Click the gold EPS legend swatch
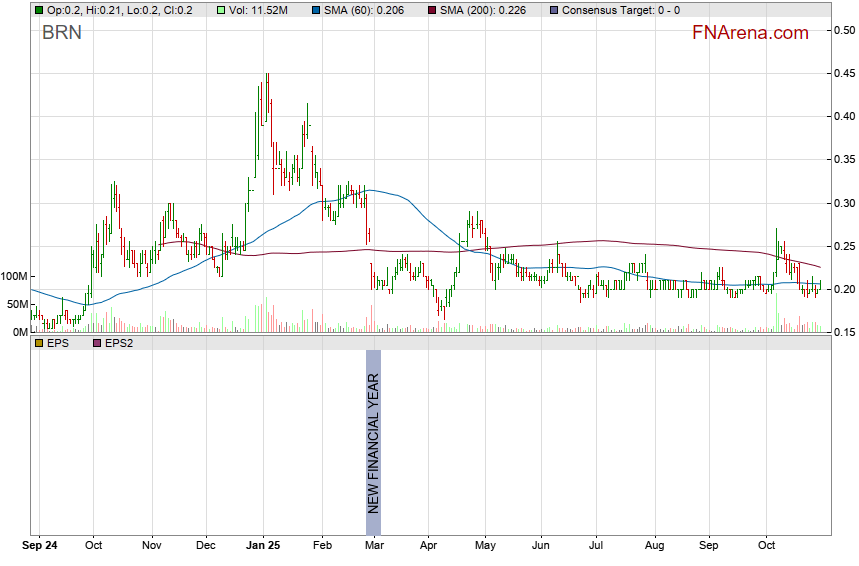The height and width of the screenshot is (566, 859). (x=39, y=343)
